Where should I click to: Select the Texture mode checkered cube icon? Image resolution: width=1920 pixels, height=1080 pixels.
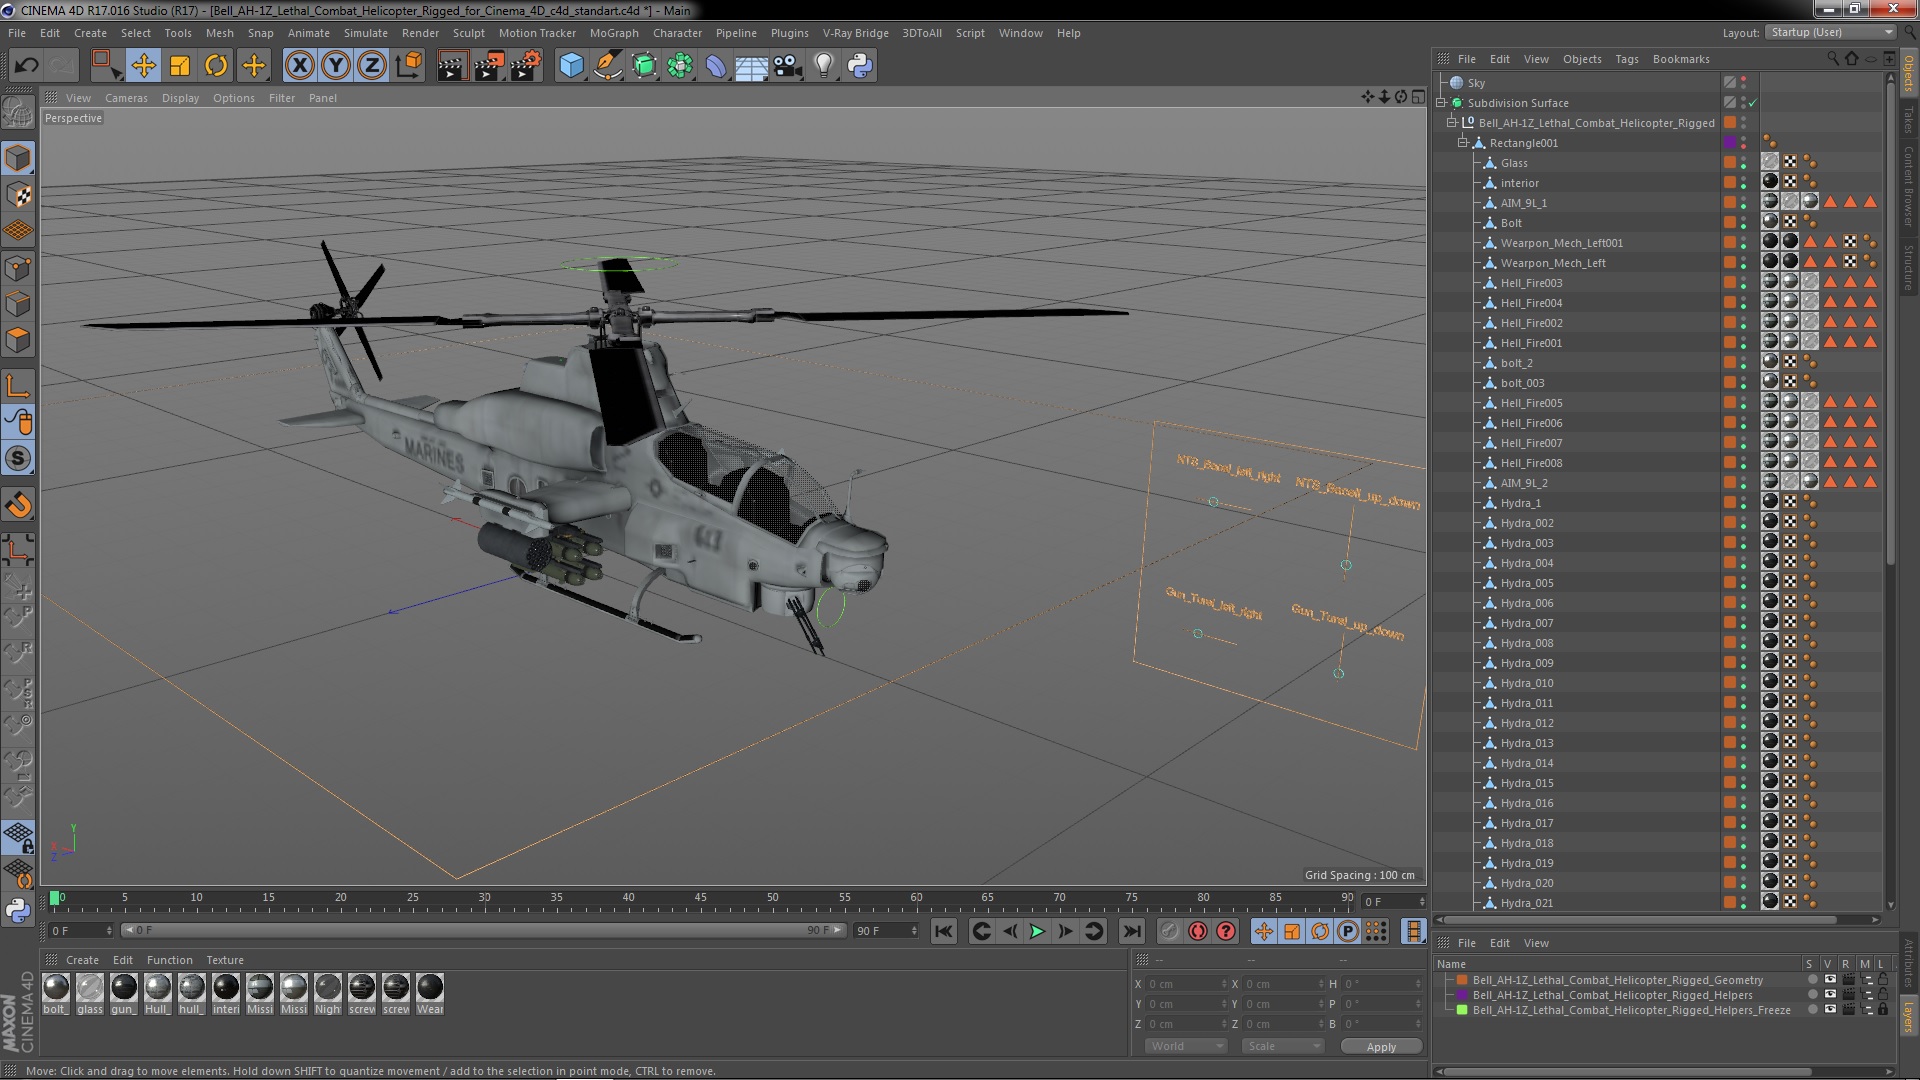(18, 195)
